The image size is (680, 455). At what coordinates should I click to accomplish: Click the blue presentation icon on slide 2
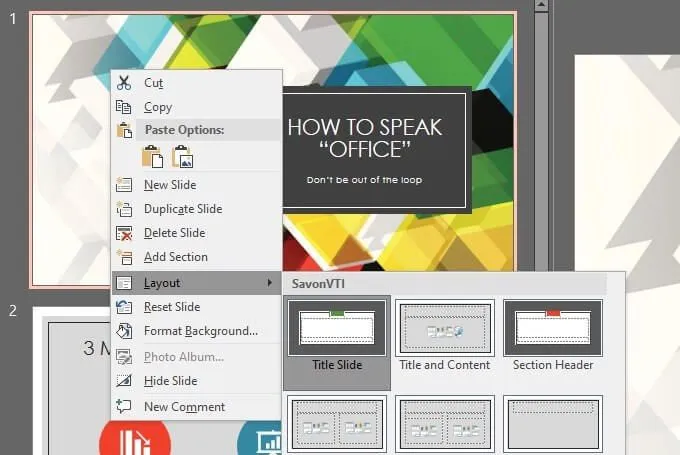click(x=260, y=439)
